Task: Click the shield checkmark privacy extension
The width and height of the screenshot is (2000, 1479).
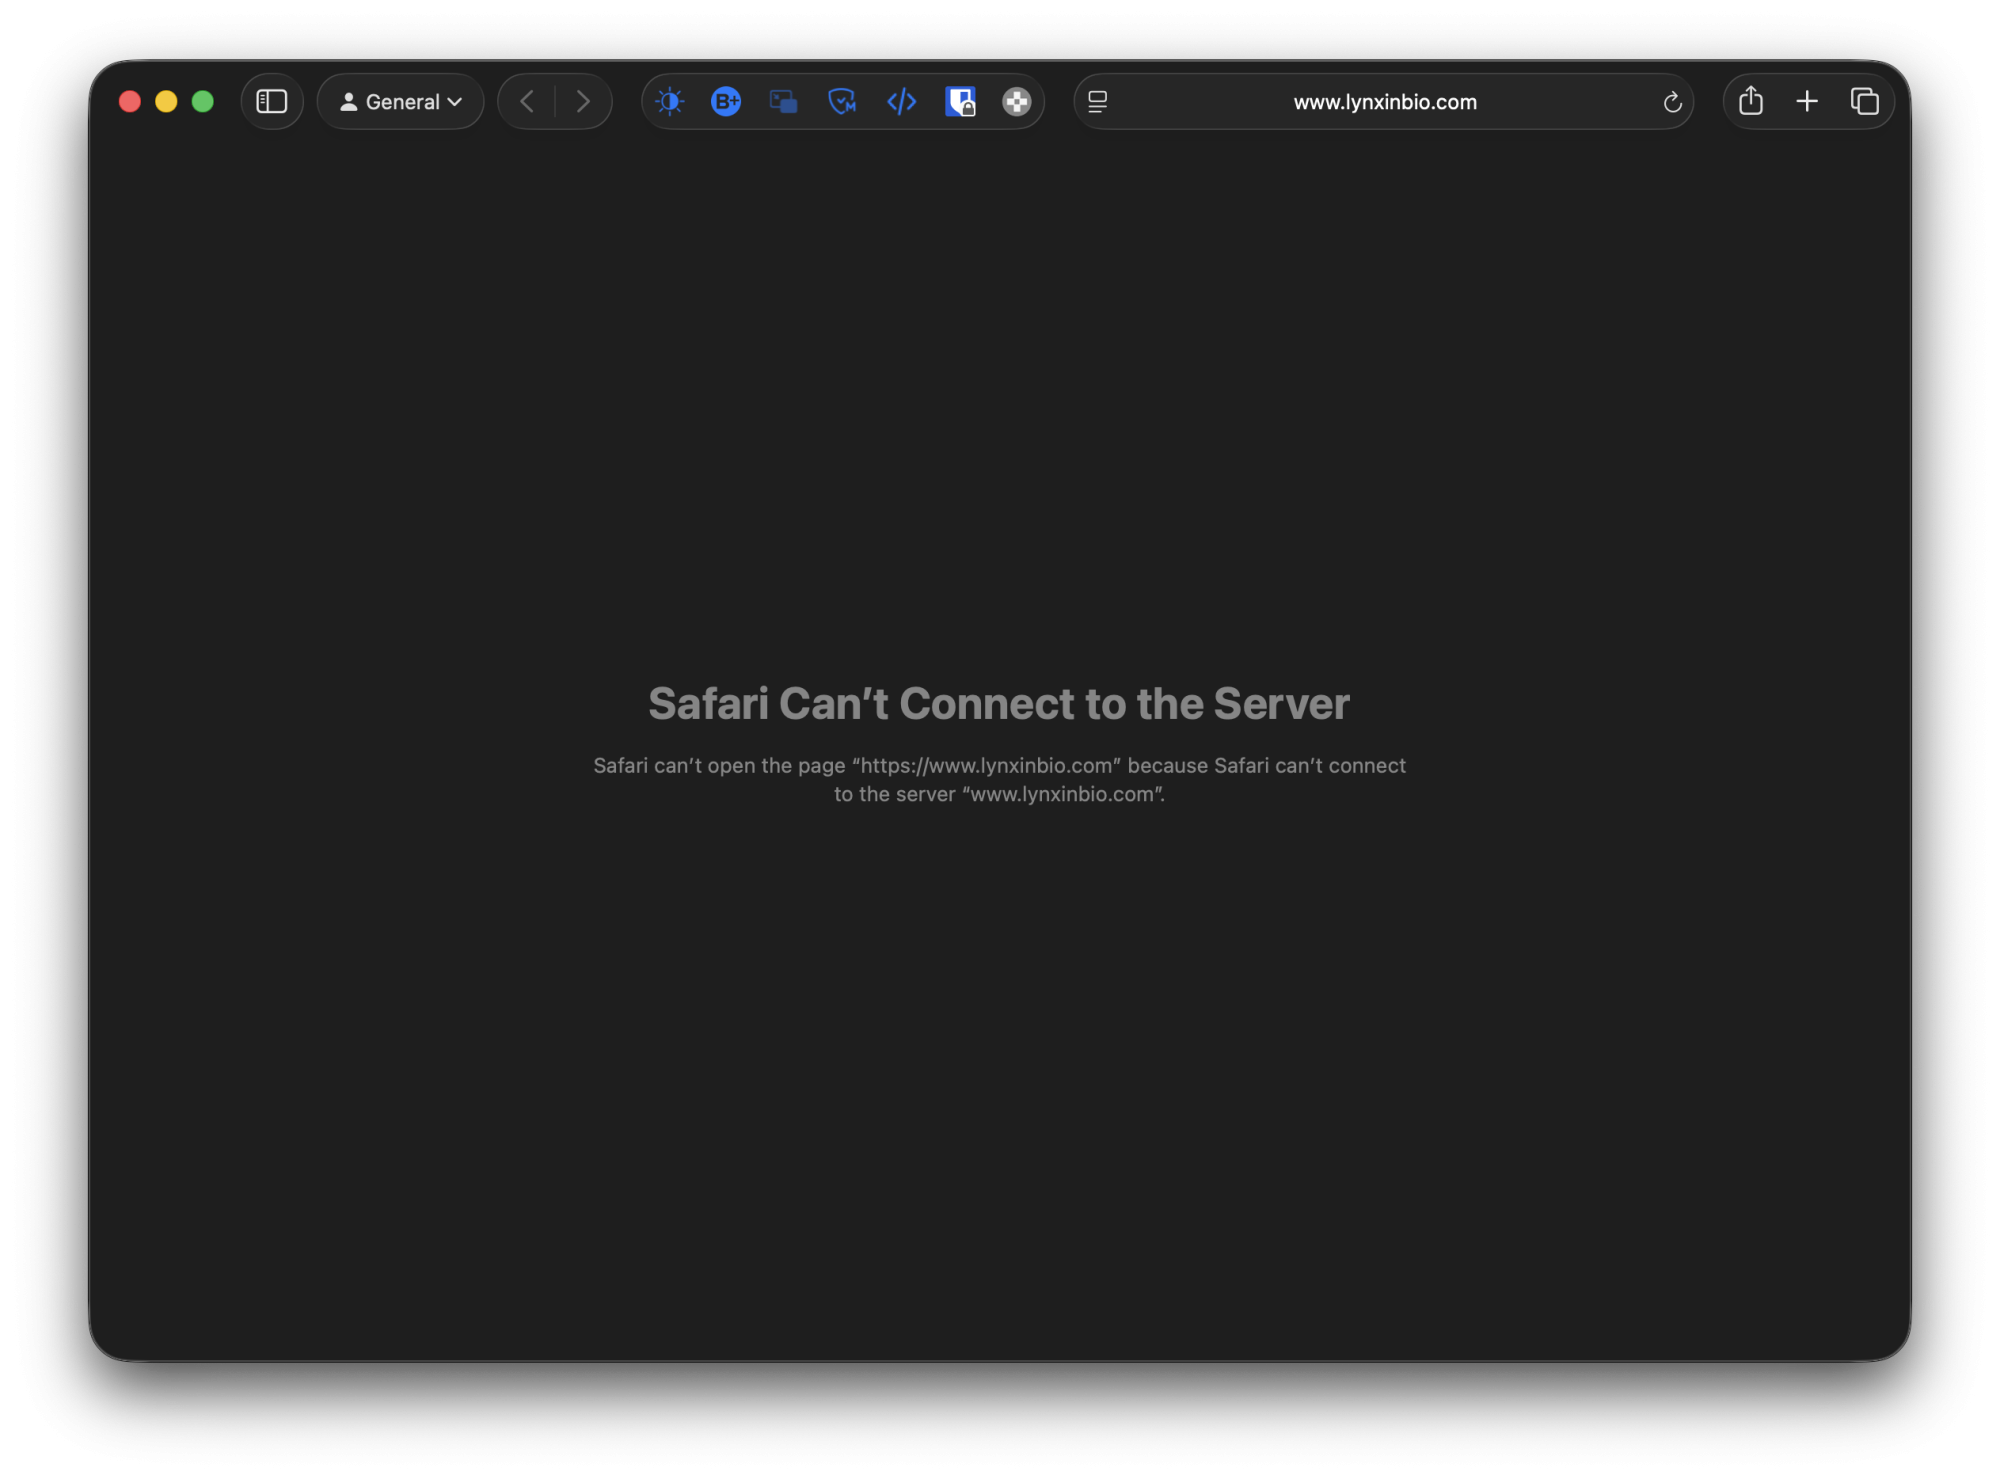Action: (841, 101)
